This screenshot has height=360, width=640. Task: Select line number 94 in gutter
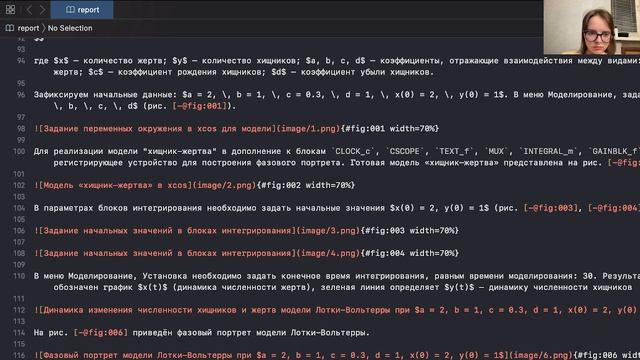coord(21,61)
